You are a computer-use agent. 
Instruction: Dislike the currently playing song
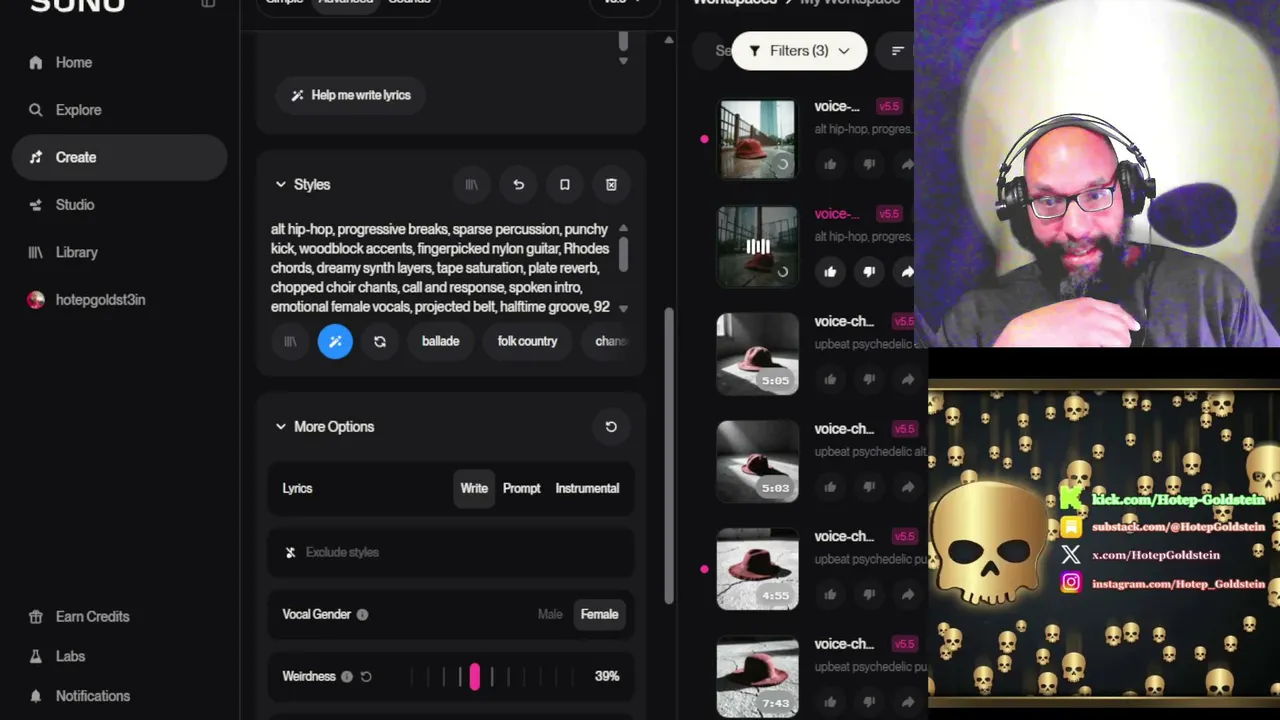coord(869,271)
